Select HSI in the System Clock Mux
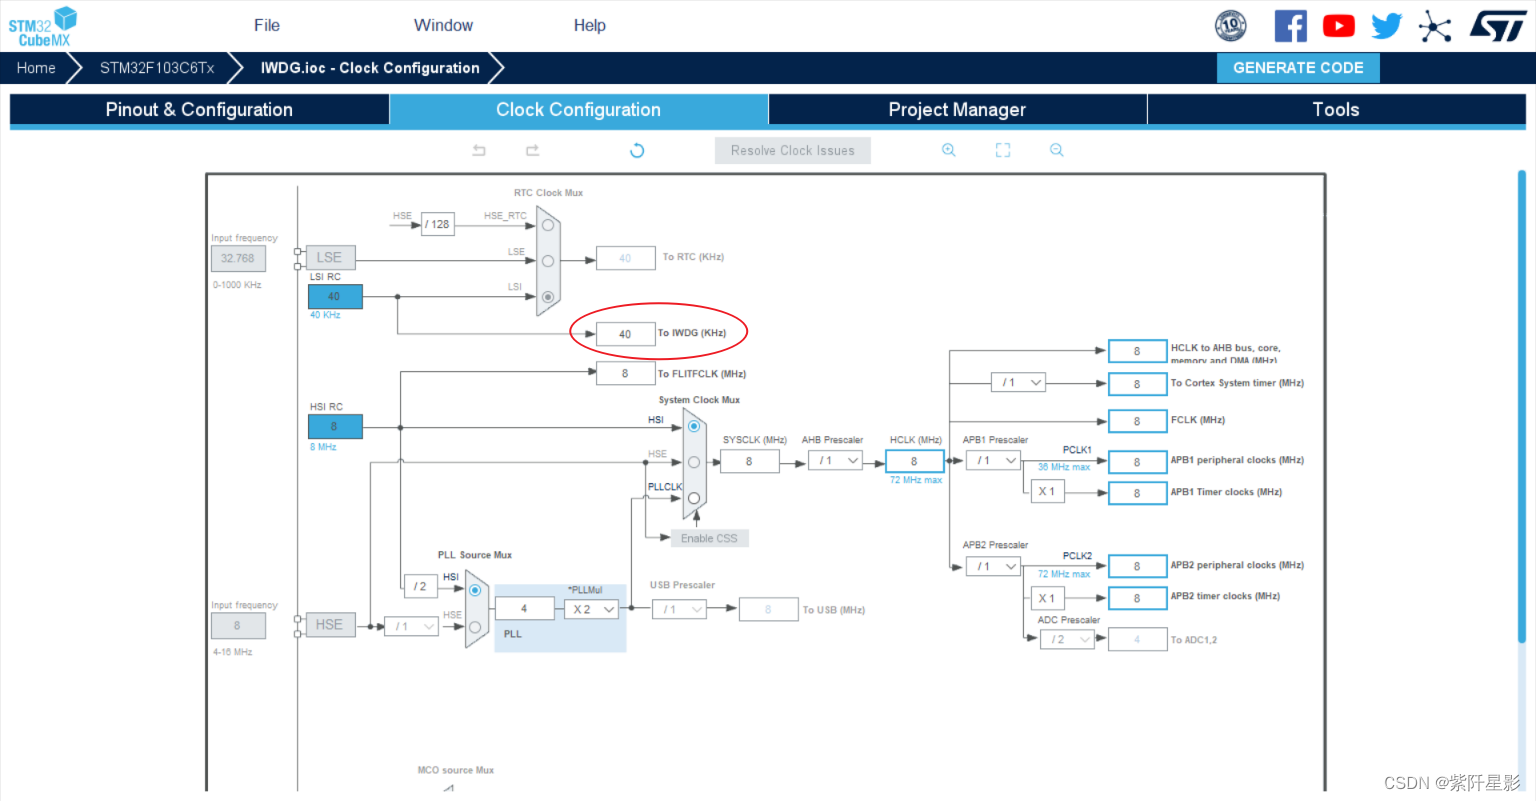The height and width of the screenshot is (801, 1536). [694, 426]
